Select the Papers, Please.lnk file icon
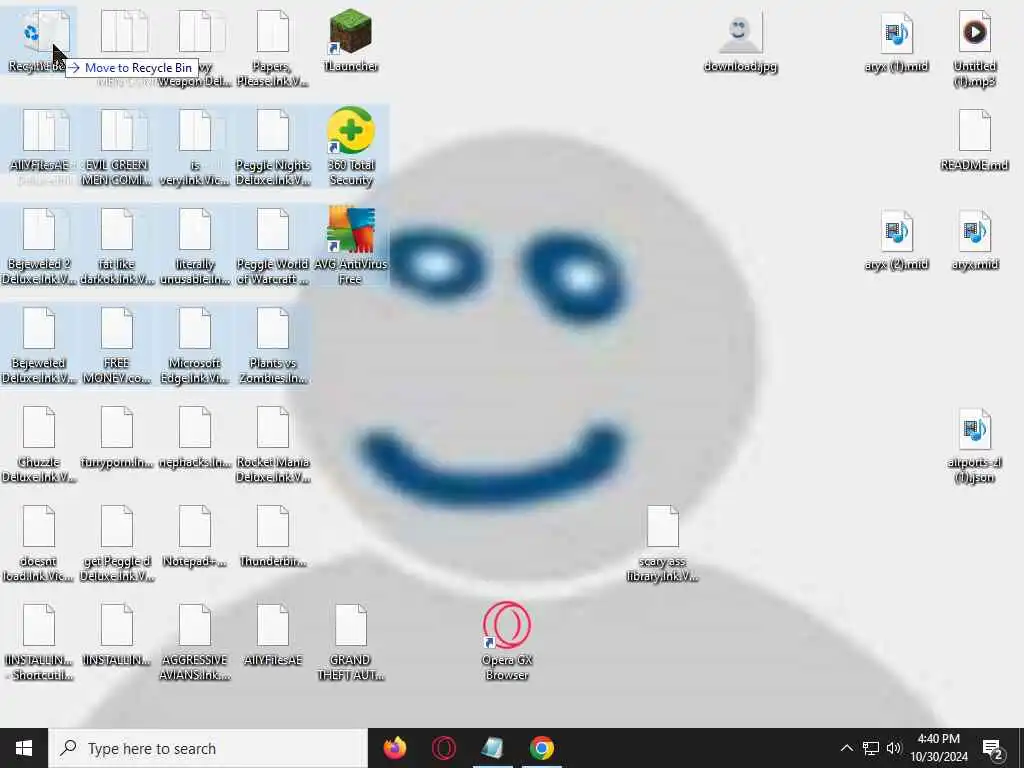Image resolution: width=1024 pixels, height=768 pixels. [272, 48]
